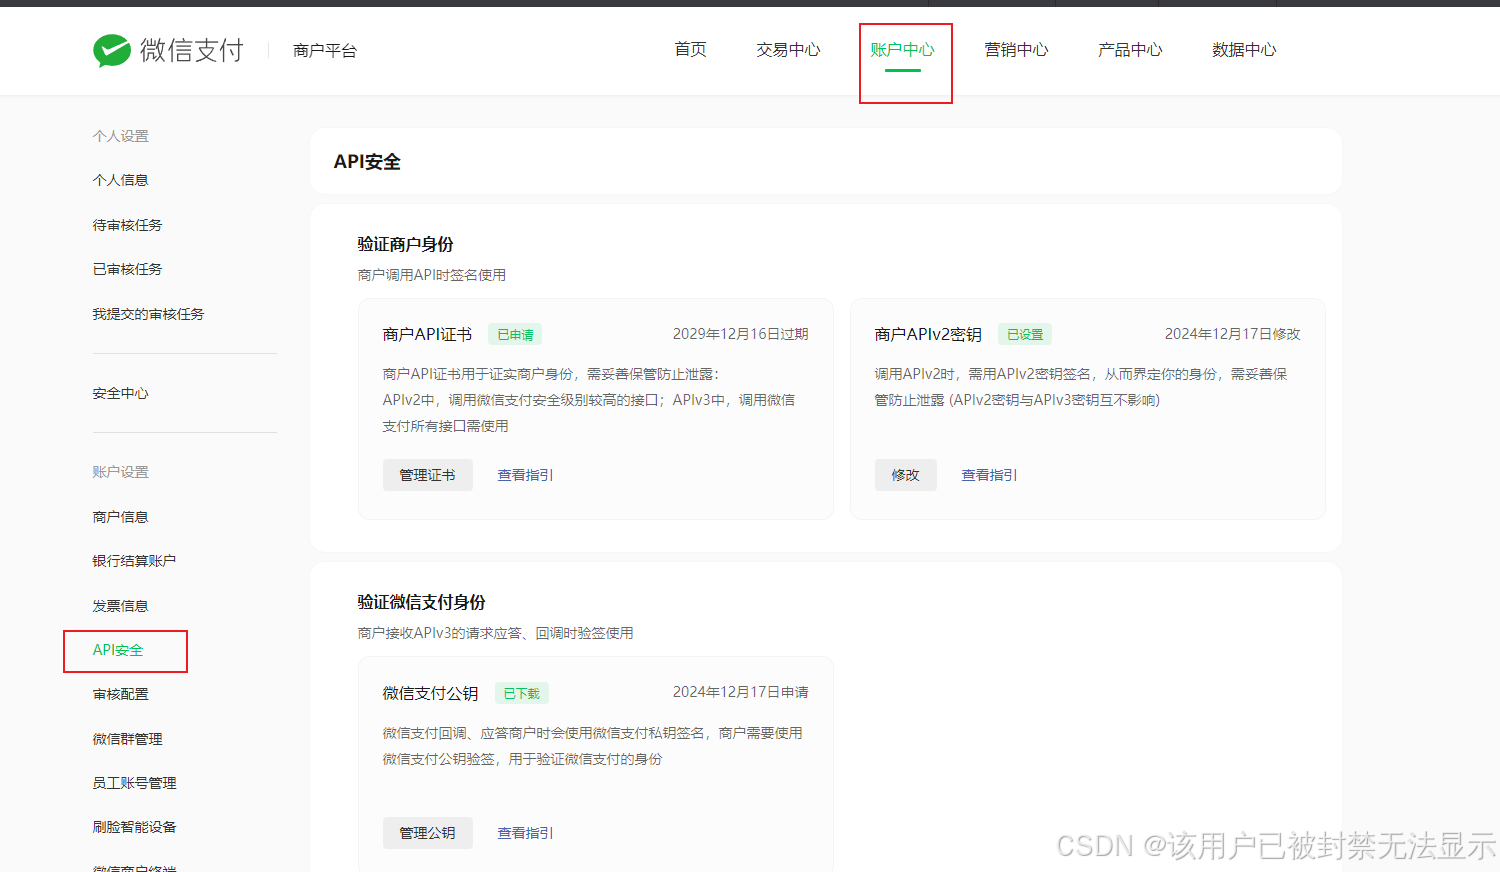Screen dimensions: 1500x872
Task: Open the 交易中心 navigation tab
Action: click(x=789, y=50)
